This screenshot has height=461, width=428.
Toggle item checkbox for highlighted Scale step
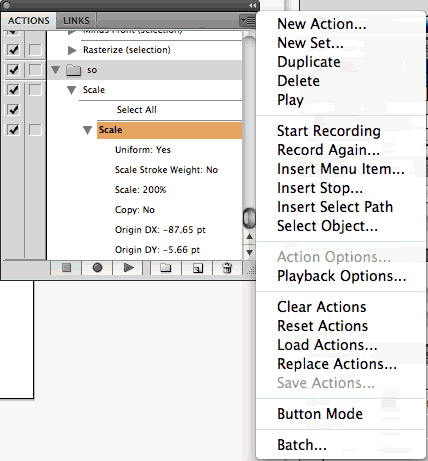(x=13, y=130)
